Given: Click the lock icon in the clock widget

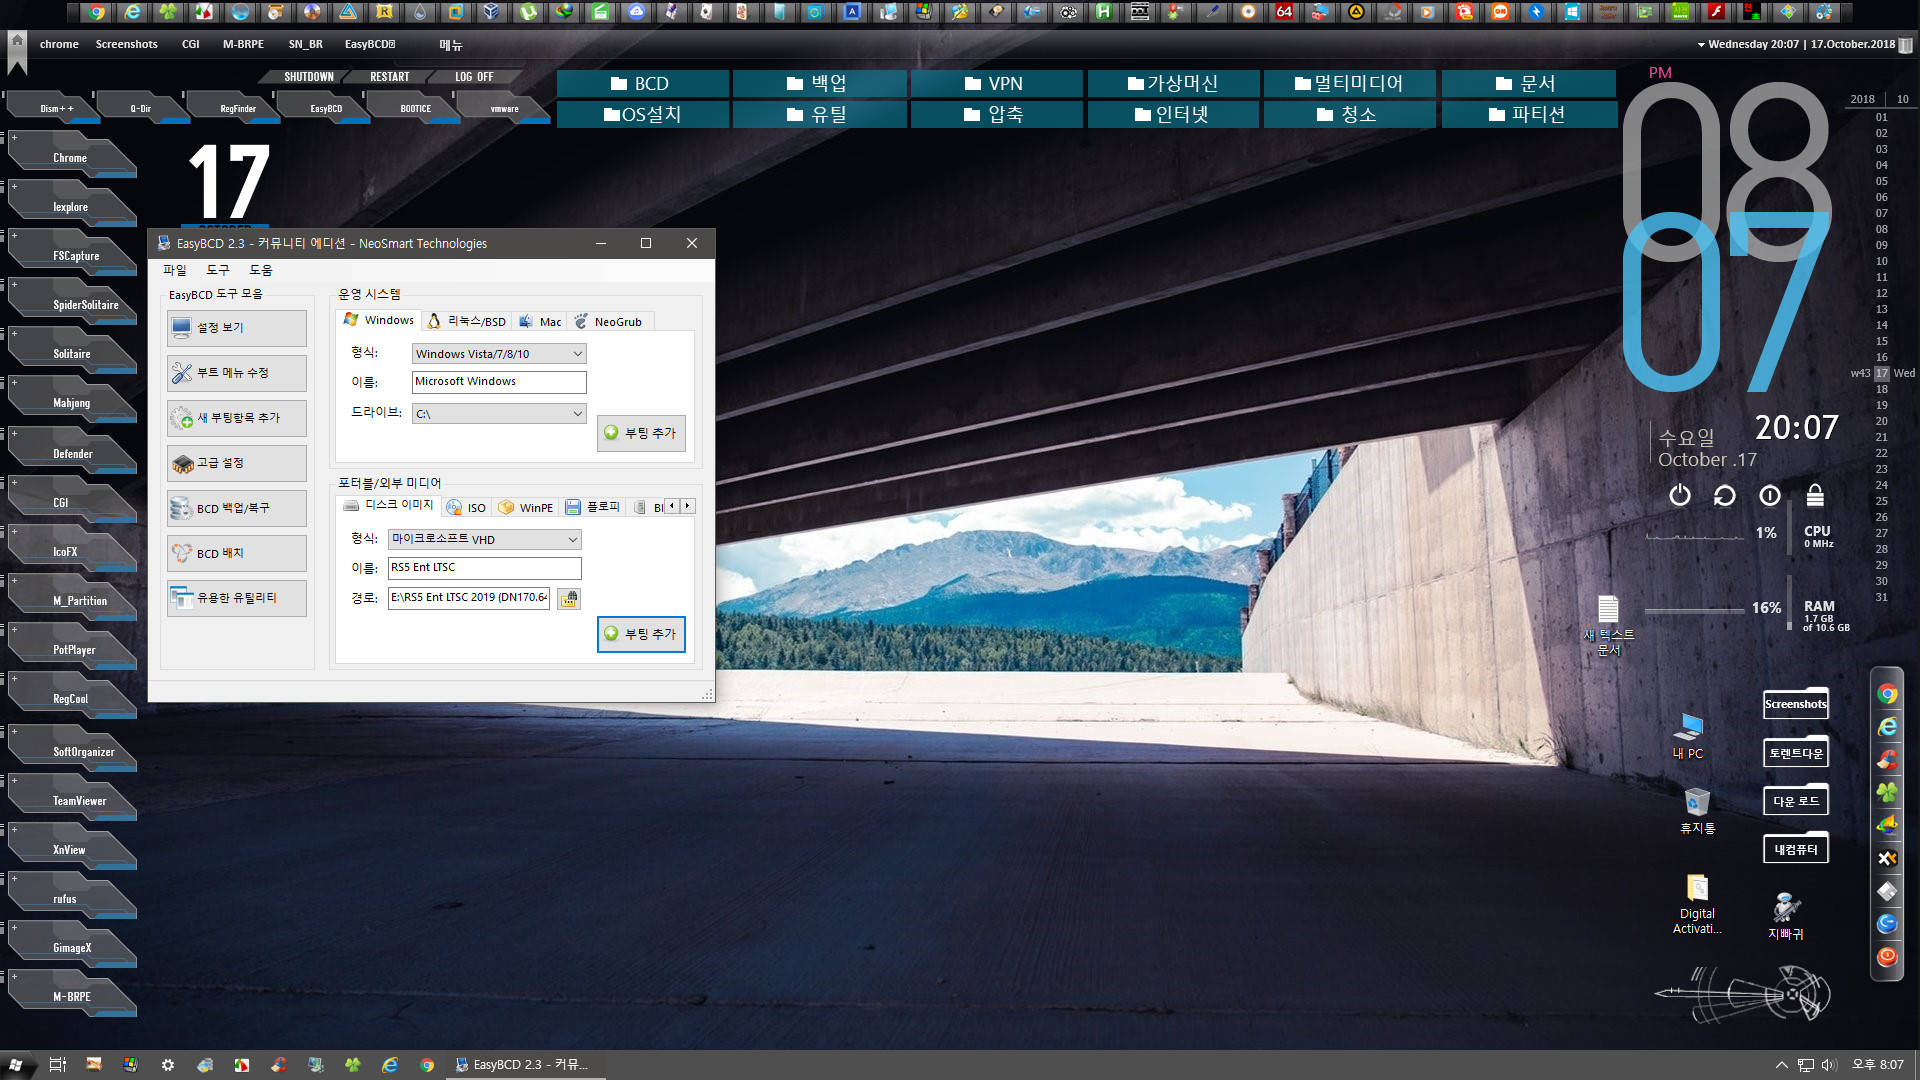Looking at the screenshot, I should 1815,495.
